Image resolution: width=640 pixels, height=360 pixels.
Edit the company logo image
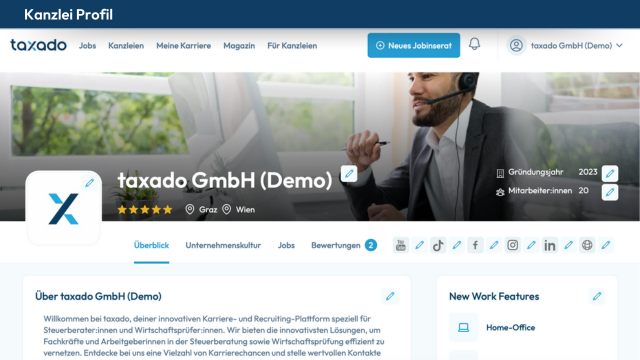pos(89,183)
